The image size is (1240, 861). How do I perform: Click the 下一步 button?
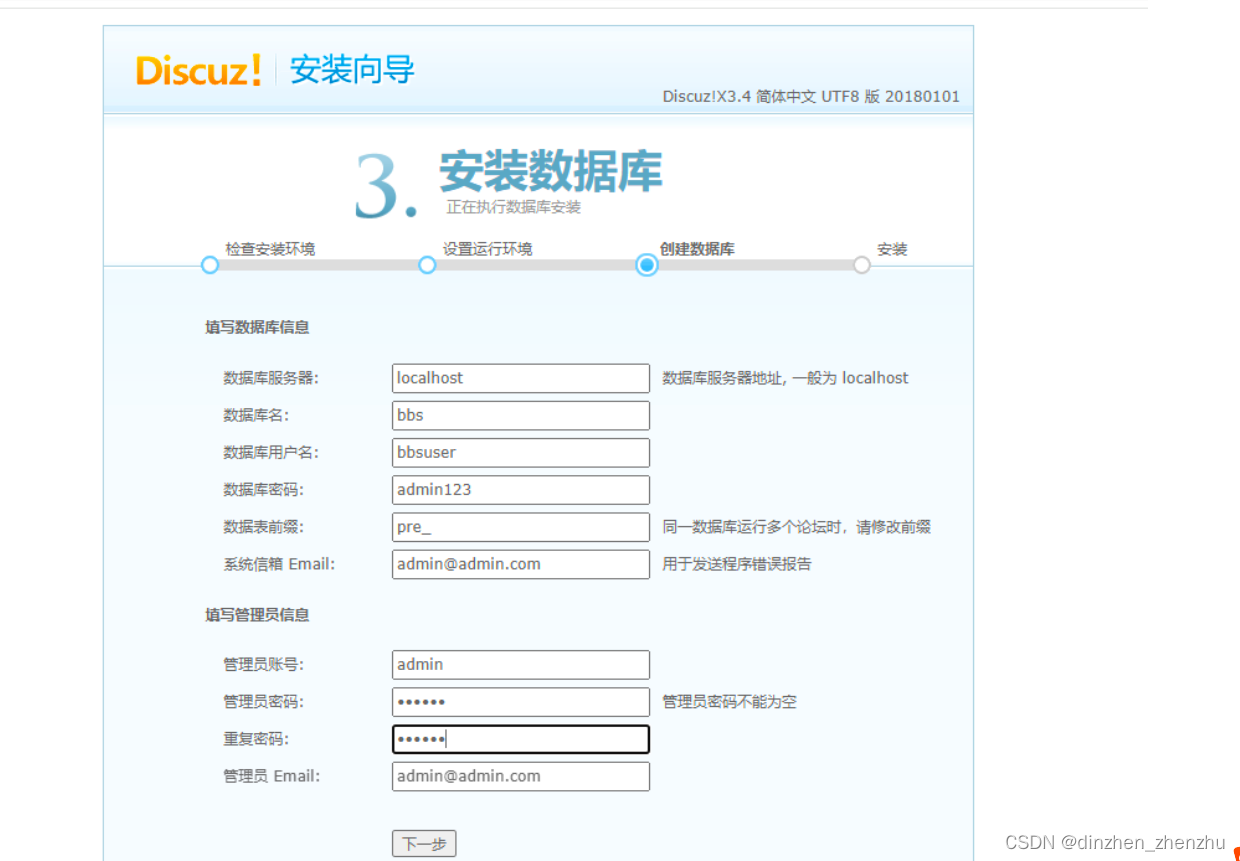(x=424, y=844)
